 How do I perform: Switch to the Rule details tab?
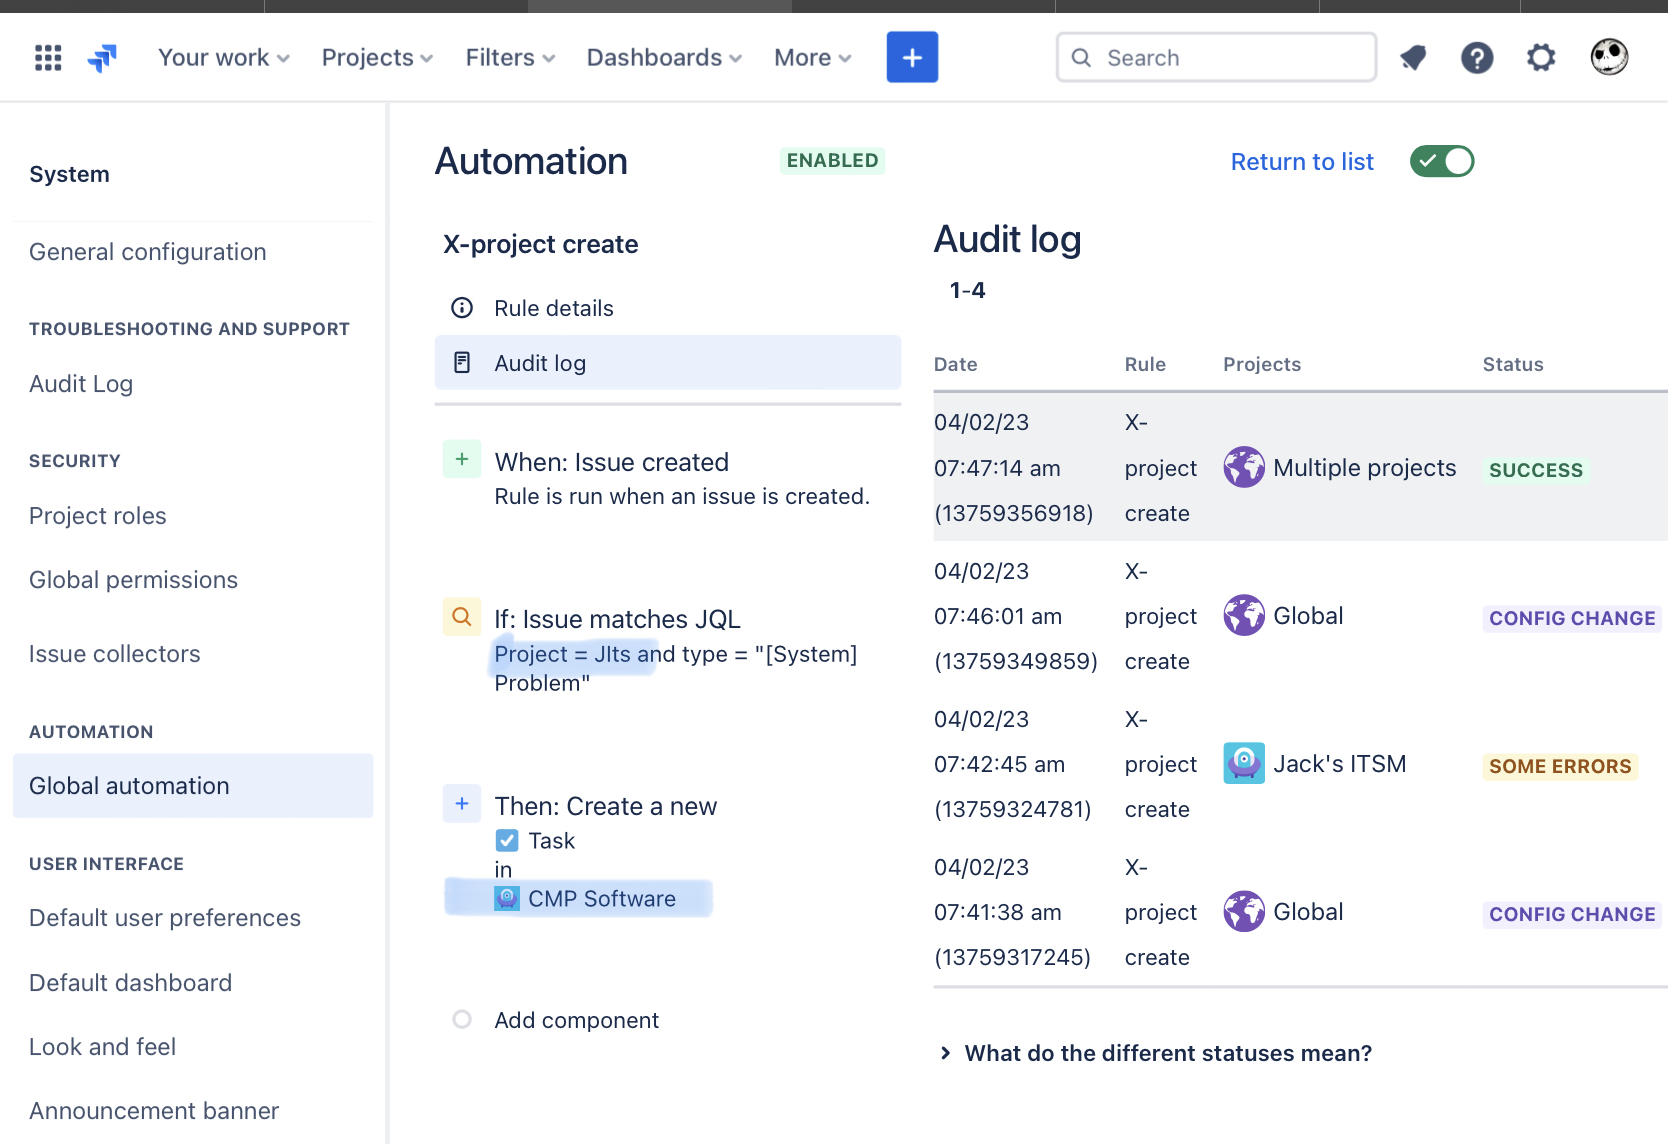click(553, 308)
